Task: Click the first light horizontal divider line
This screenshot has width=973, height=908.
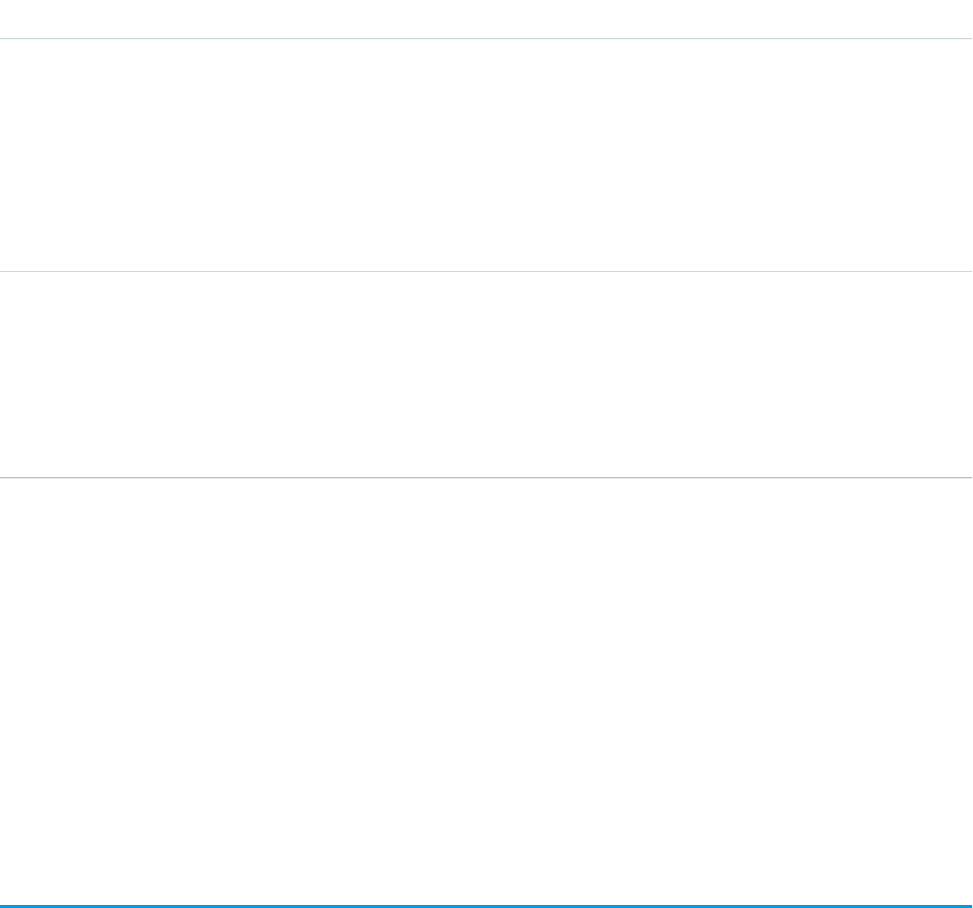Action: (x=486, y=39)
